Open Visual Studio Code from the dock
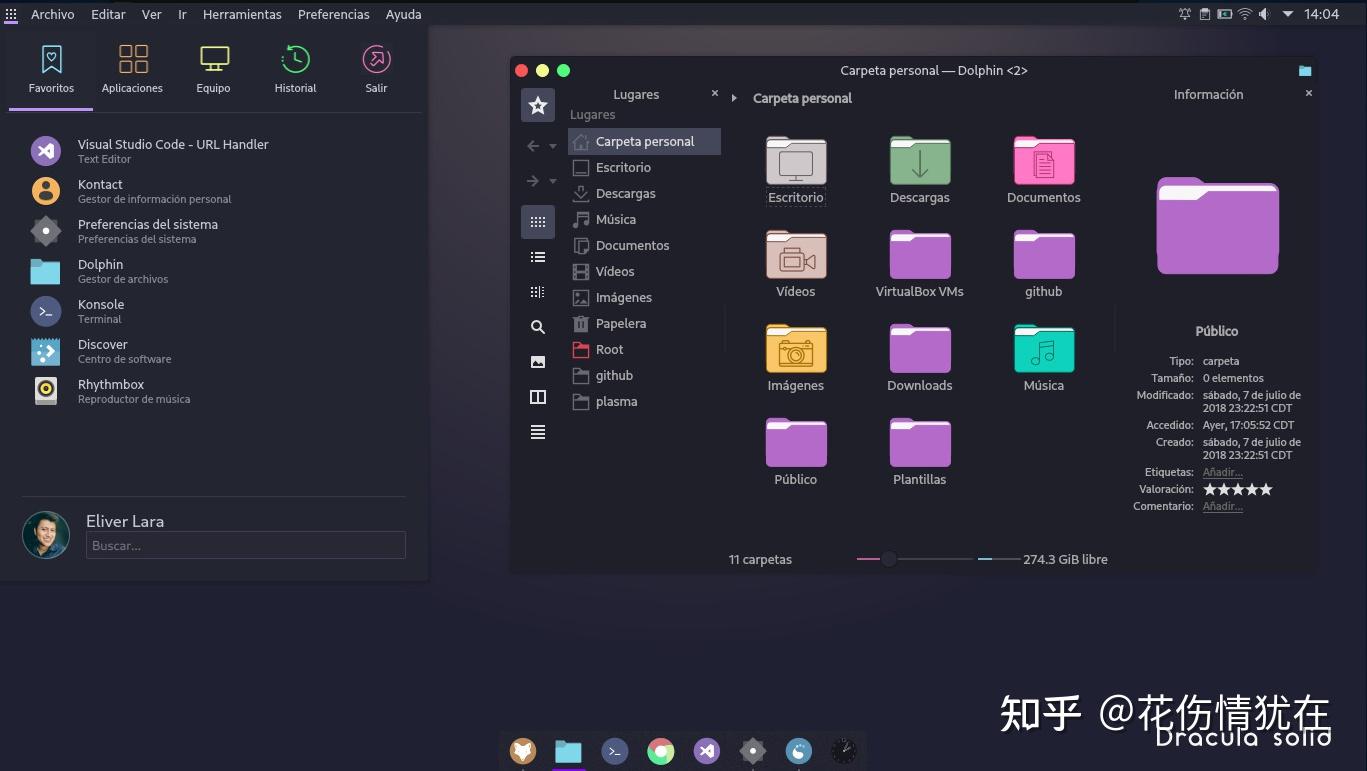 706,751
